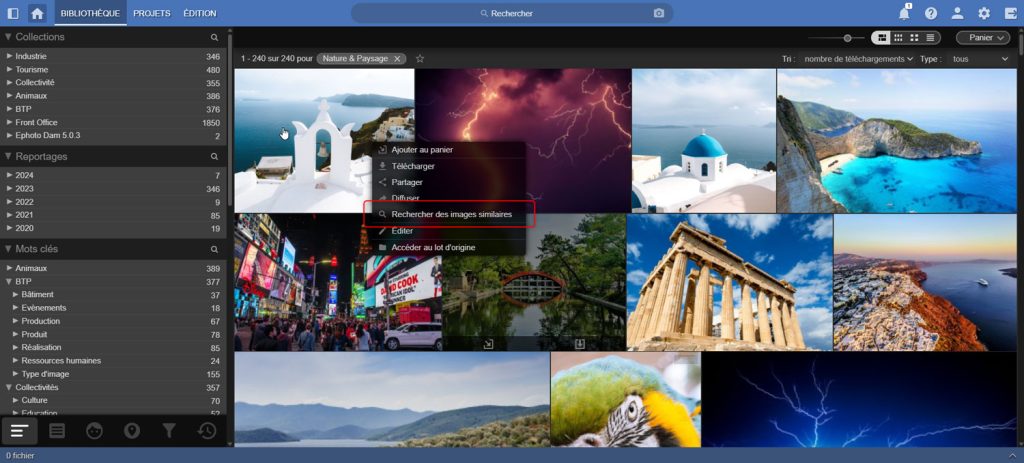
Task: Open the map location panel
Action: click(x=130, y=431)
